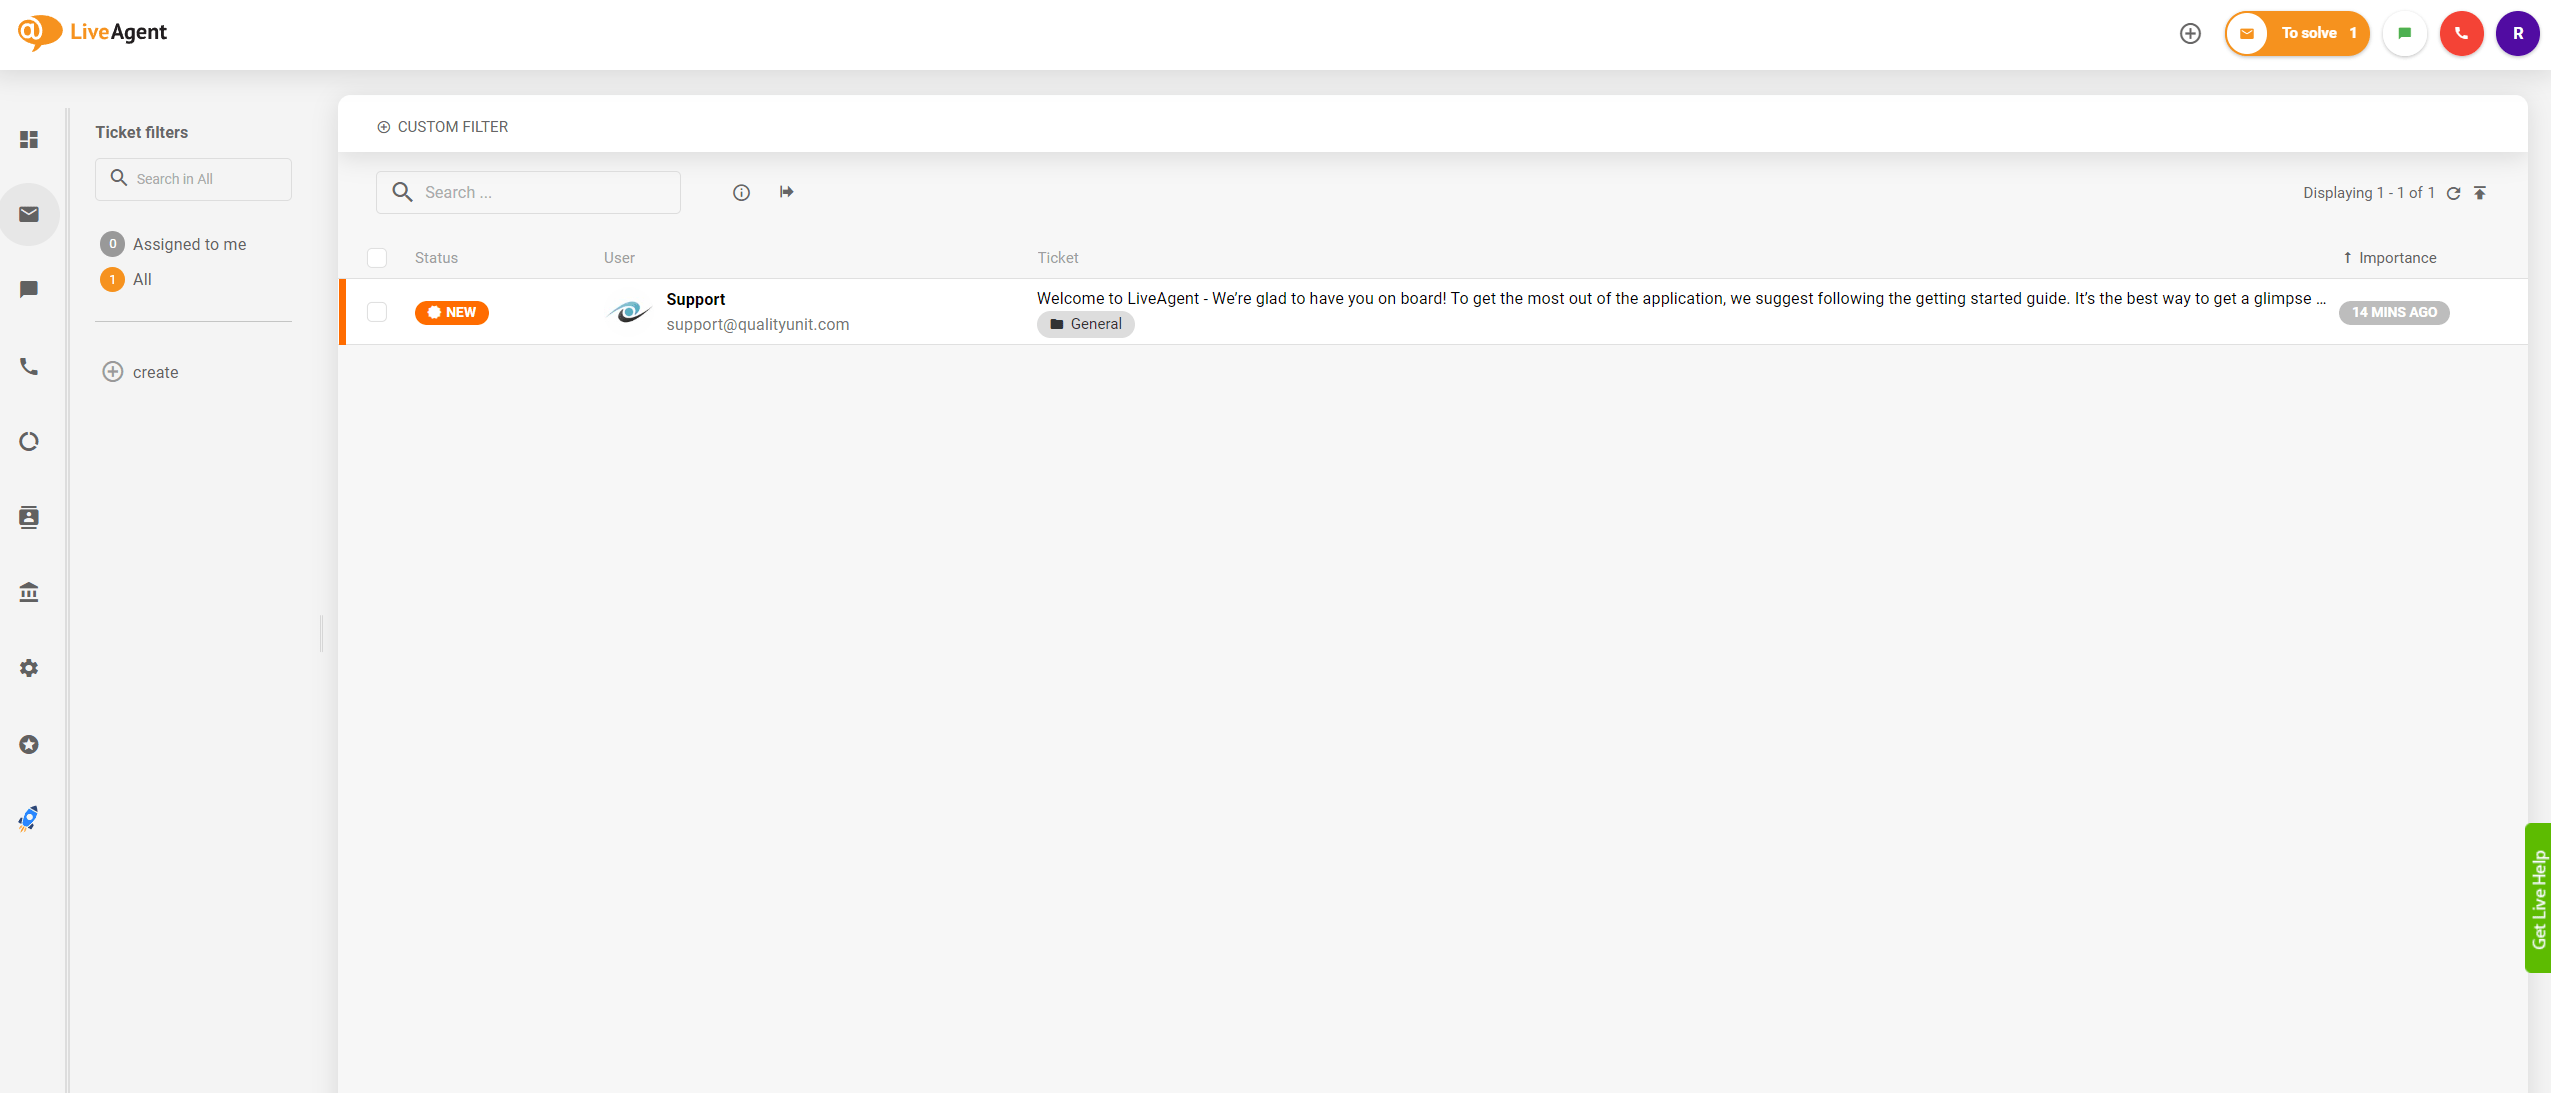The image size is (2551, 1093).
Task: Open the Dashboard grid icon in sidebar
Action: click(29, 139)
